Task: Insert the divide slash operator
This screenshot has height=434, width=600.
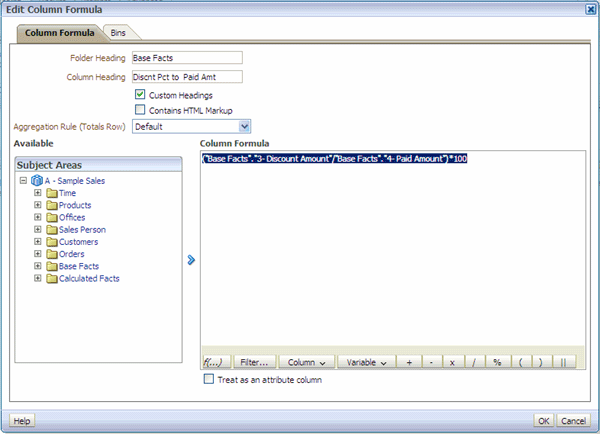Action: (474, 362)
